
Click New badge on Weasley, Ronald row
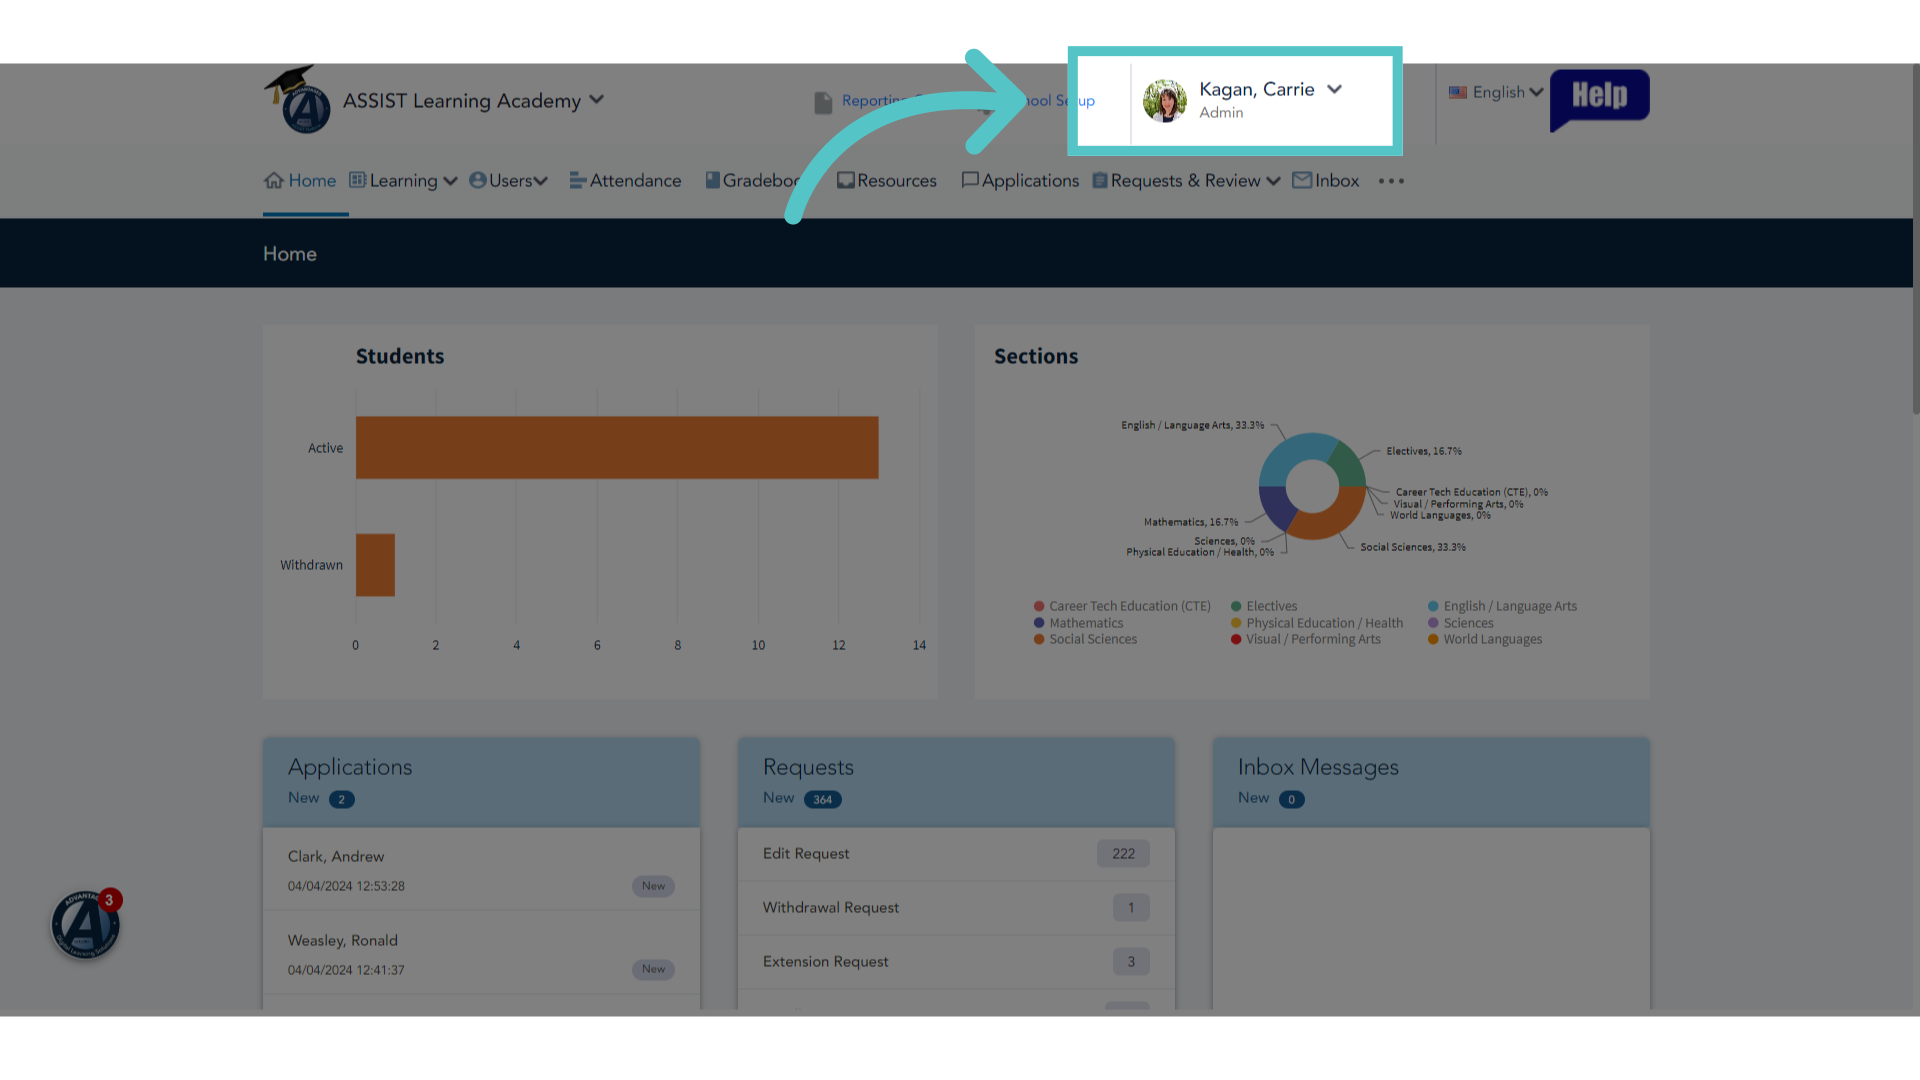click(x=653, y=969)
